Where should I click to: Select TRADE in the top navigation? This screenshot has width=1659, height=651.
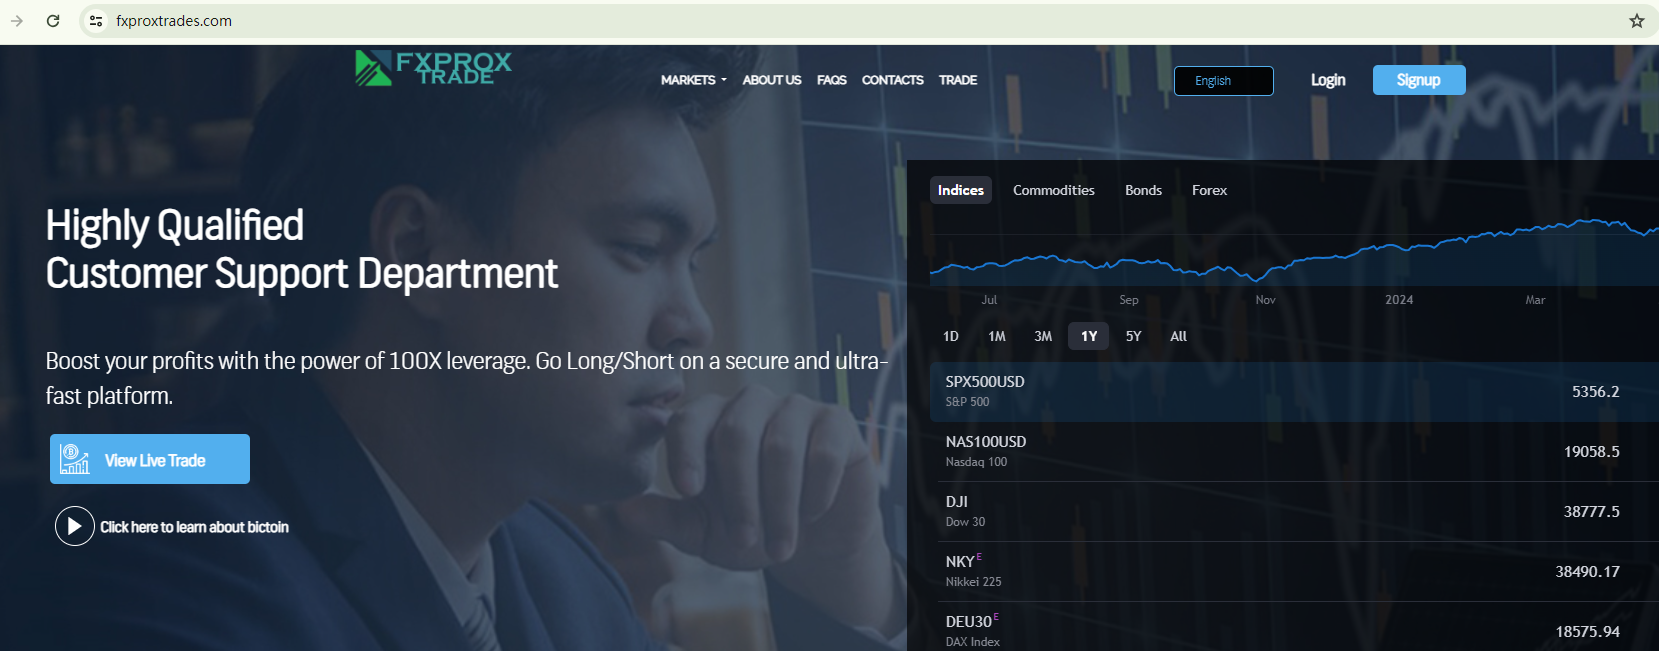(x=958, y=80)
